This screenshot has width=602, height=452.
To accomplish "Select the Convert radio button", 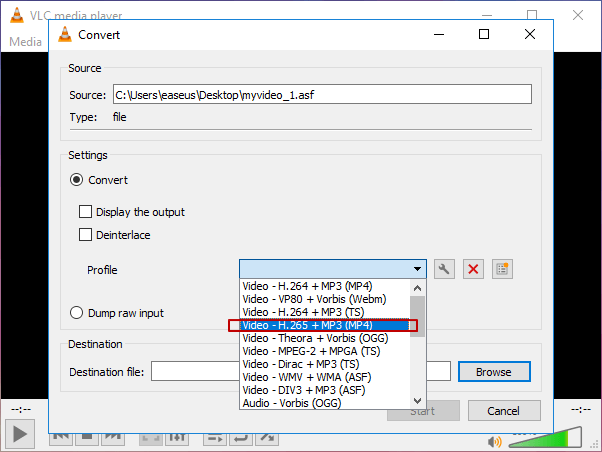I will click(77, 180).
